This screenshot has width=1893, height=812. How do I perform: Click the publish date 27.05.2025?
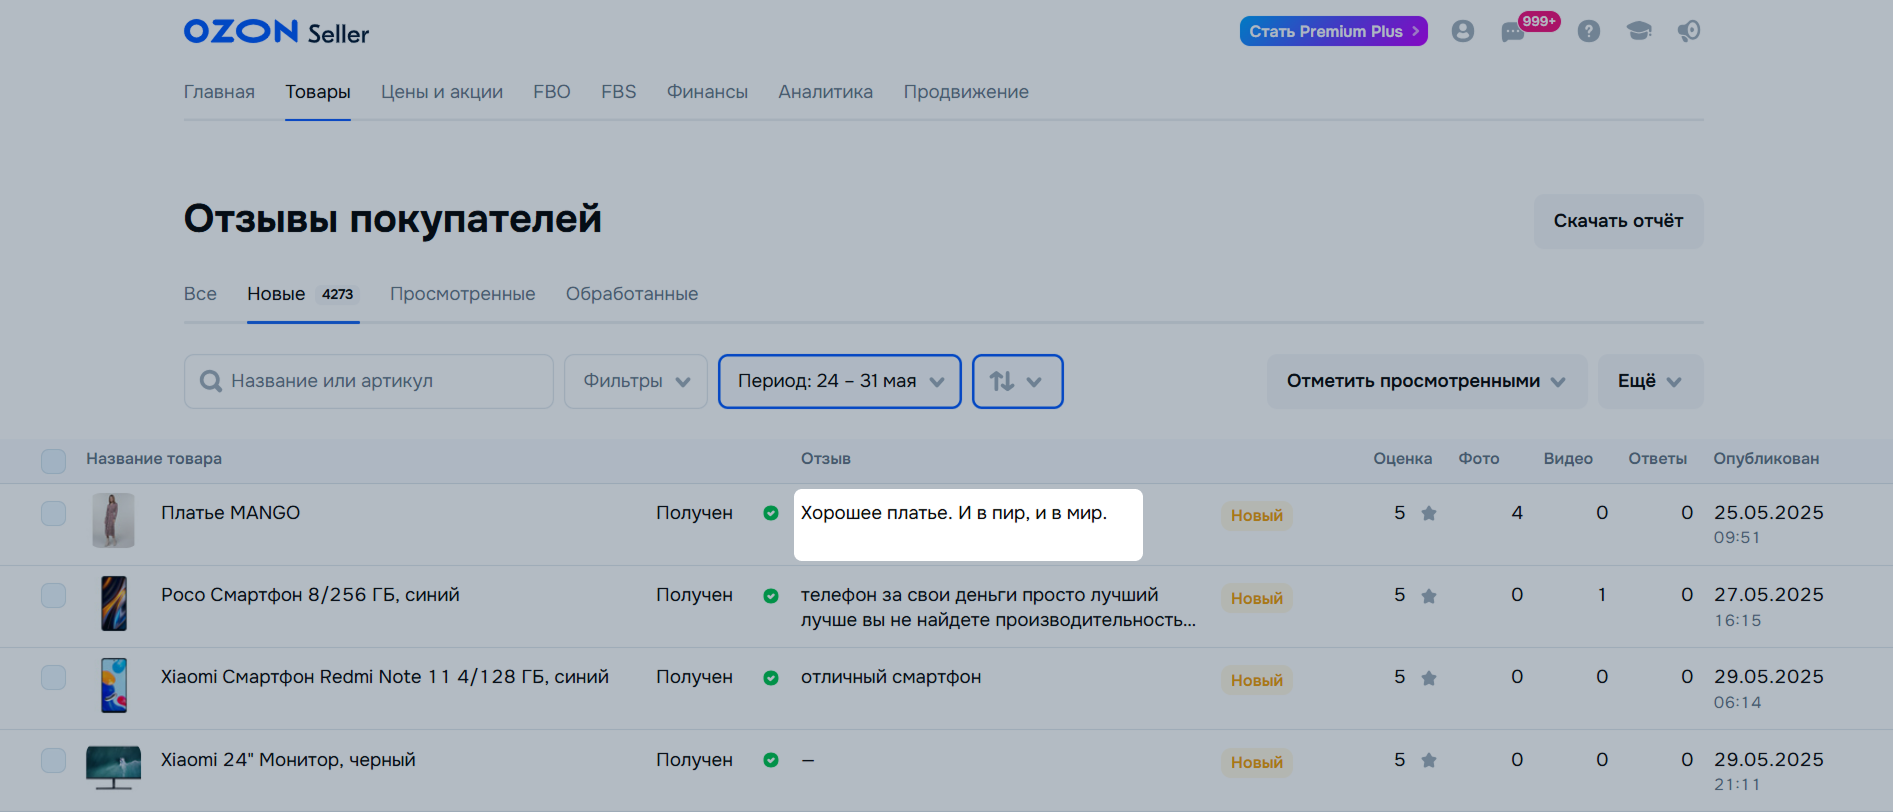click(x=1769, y=595)
